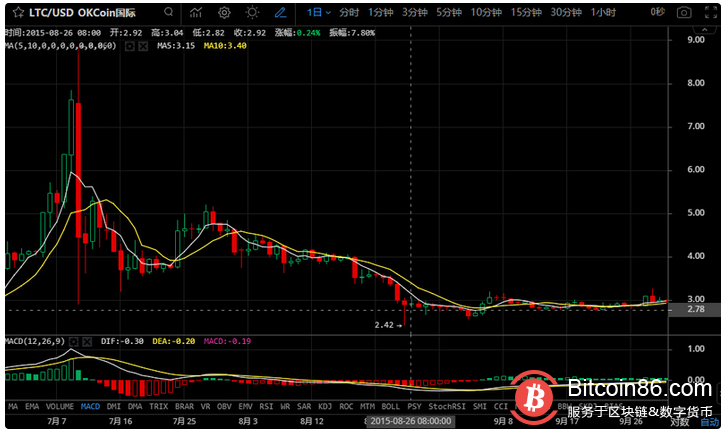Select the StochRSI indicator tab
This screenshot has width=723, height=432.
[447, 407]
